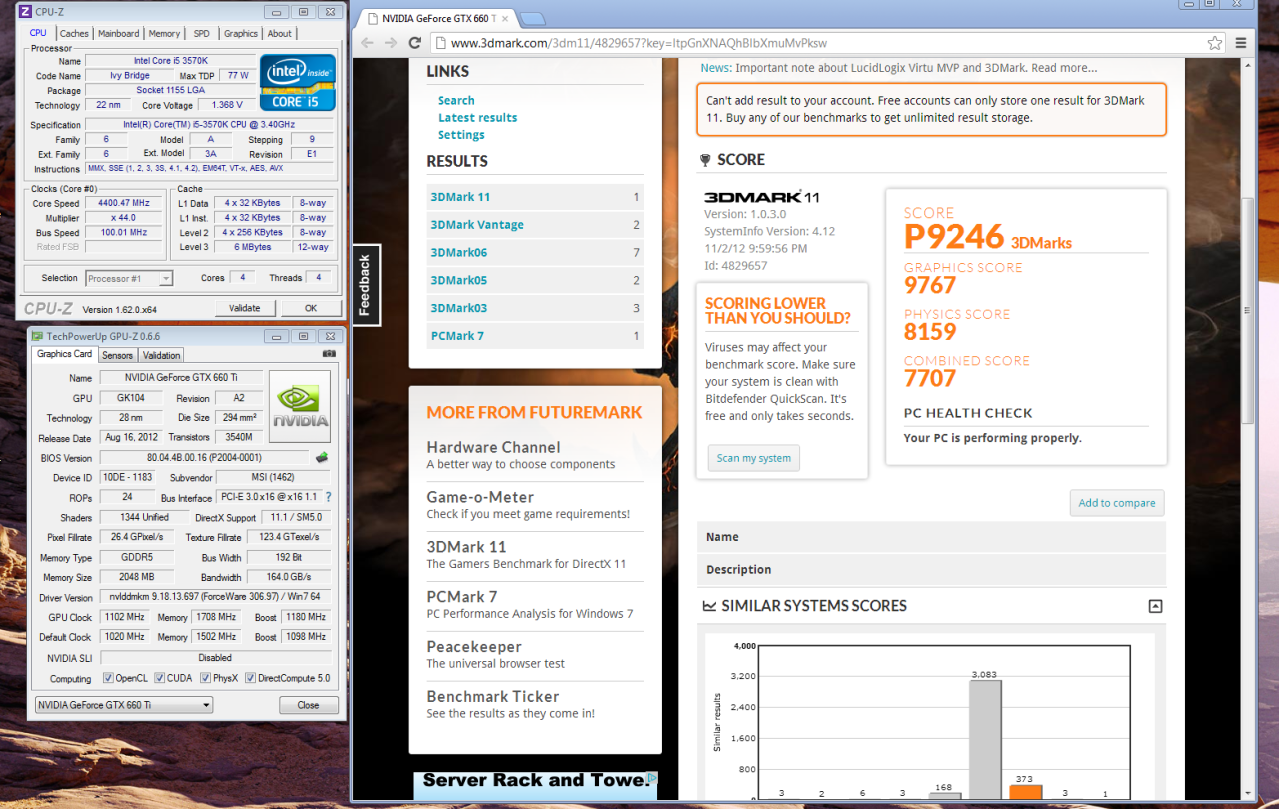
Task: Click the gray 3,083 bar in the chart
Action: click(x=985, y=740)
